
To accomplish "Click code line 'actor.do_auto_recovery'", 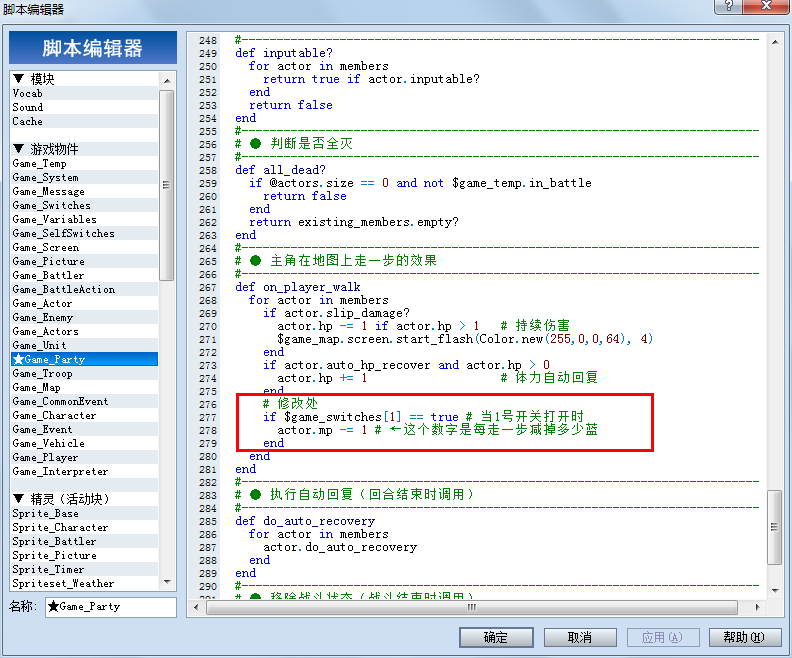I will pos(340,547).
